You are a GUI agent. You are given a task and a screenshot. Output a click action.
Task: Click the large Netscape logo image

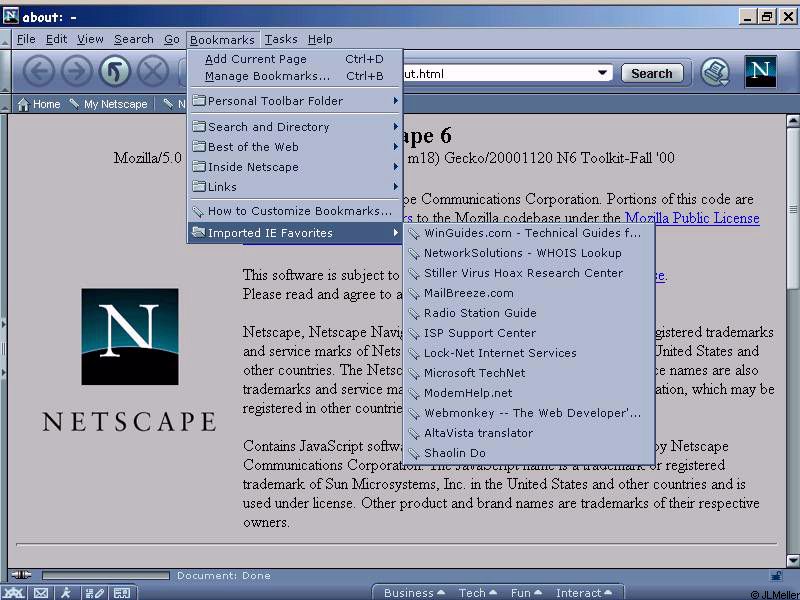tap(130, 337)
